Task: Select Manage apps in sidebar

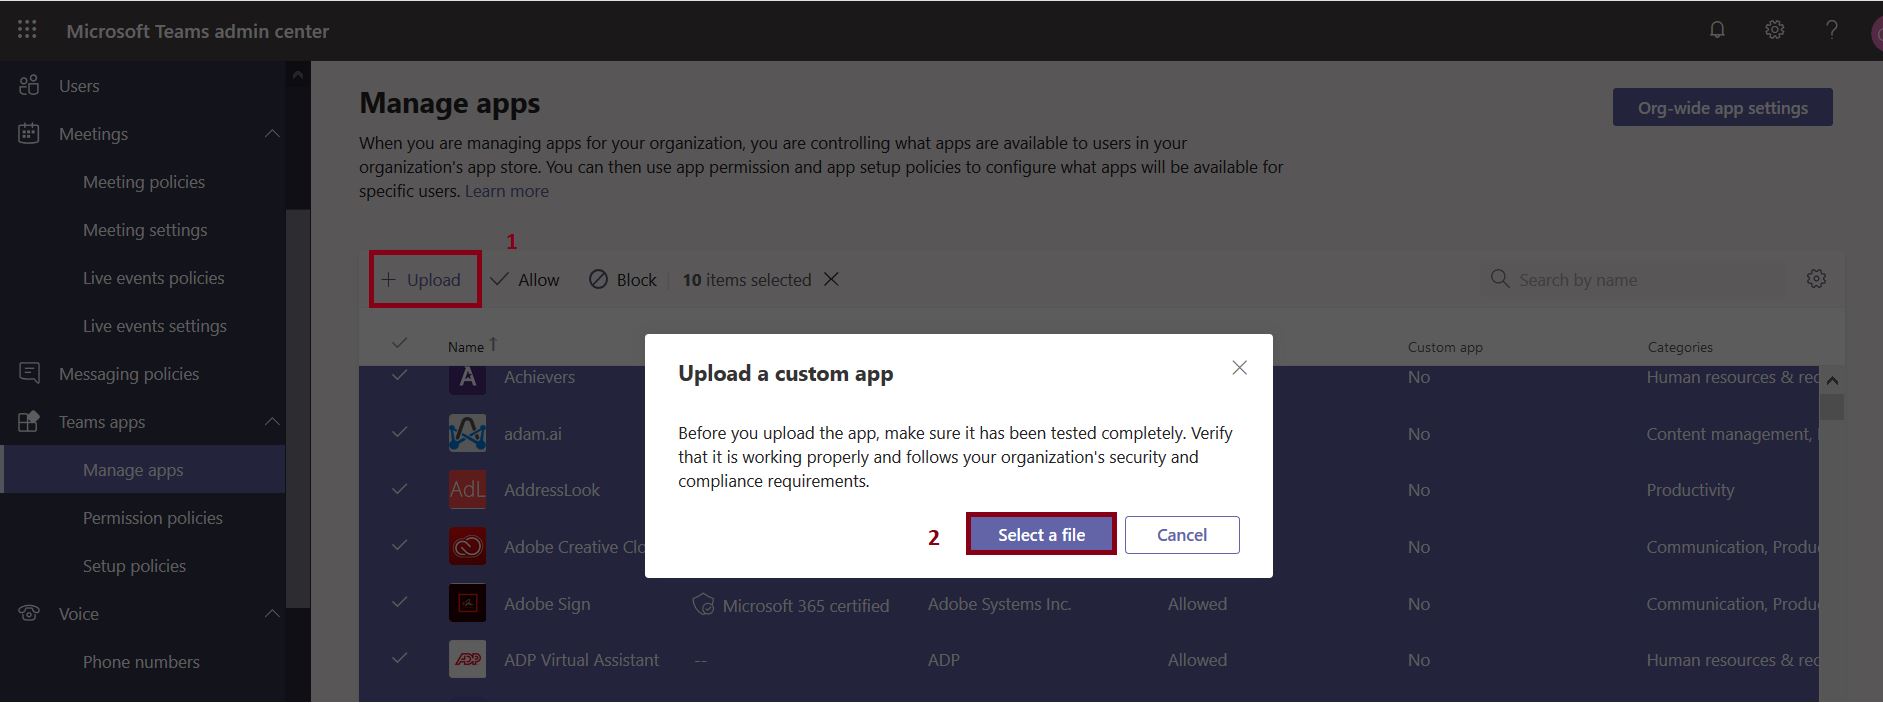Action: click(143, 470)
